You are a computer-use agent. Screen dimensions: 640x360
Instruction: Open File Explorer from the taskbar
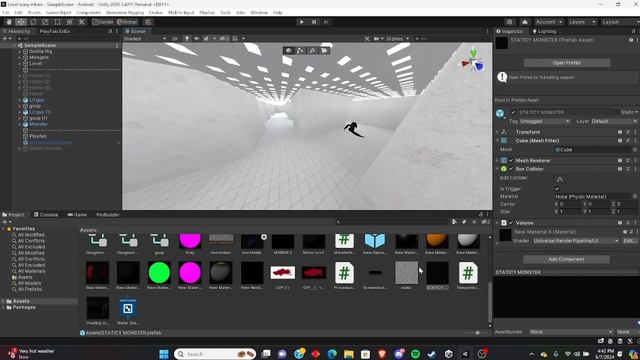pos(349,354)
